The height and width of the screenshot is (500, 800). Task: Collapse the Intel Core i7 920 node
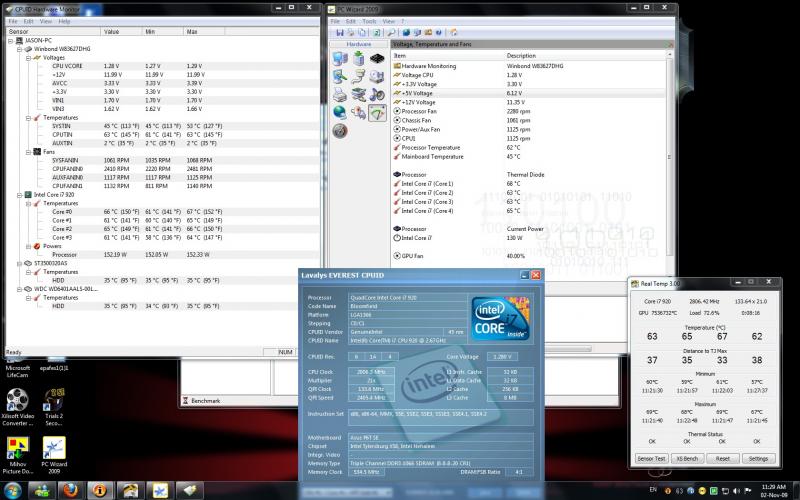(x=19, y=195)
